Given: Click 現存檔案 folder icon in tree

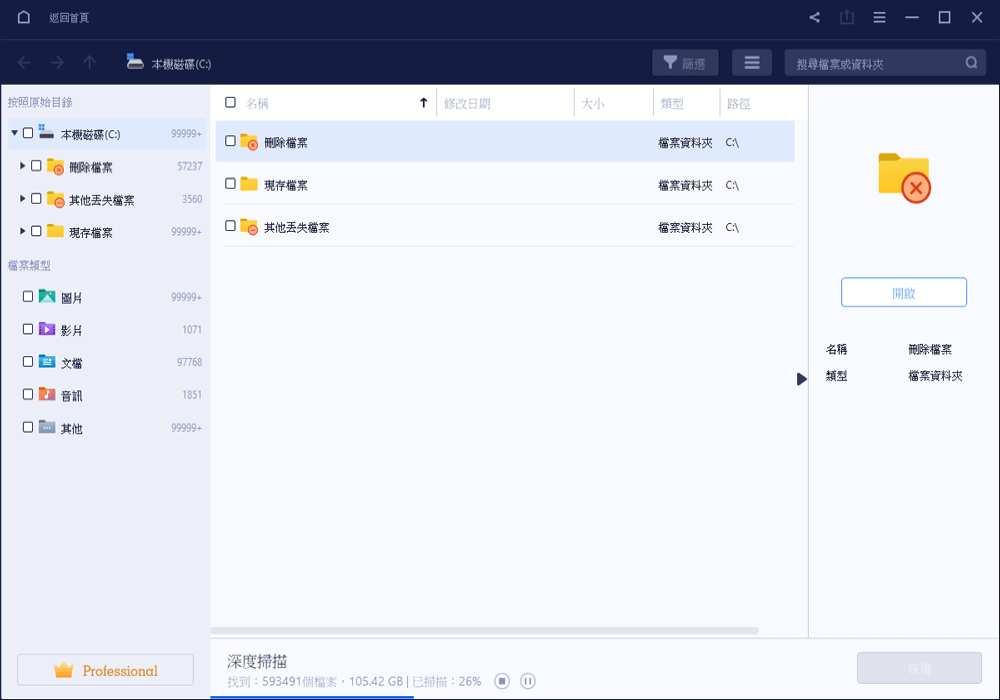Looking at the screenshot, I should coord(55,231).
